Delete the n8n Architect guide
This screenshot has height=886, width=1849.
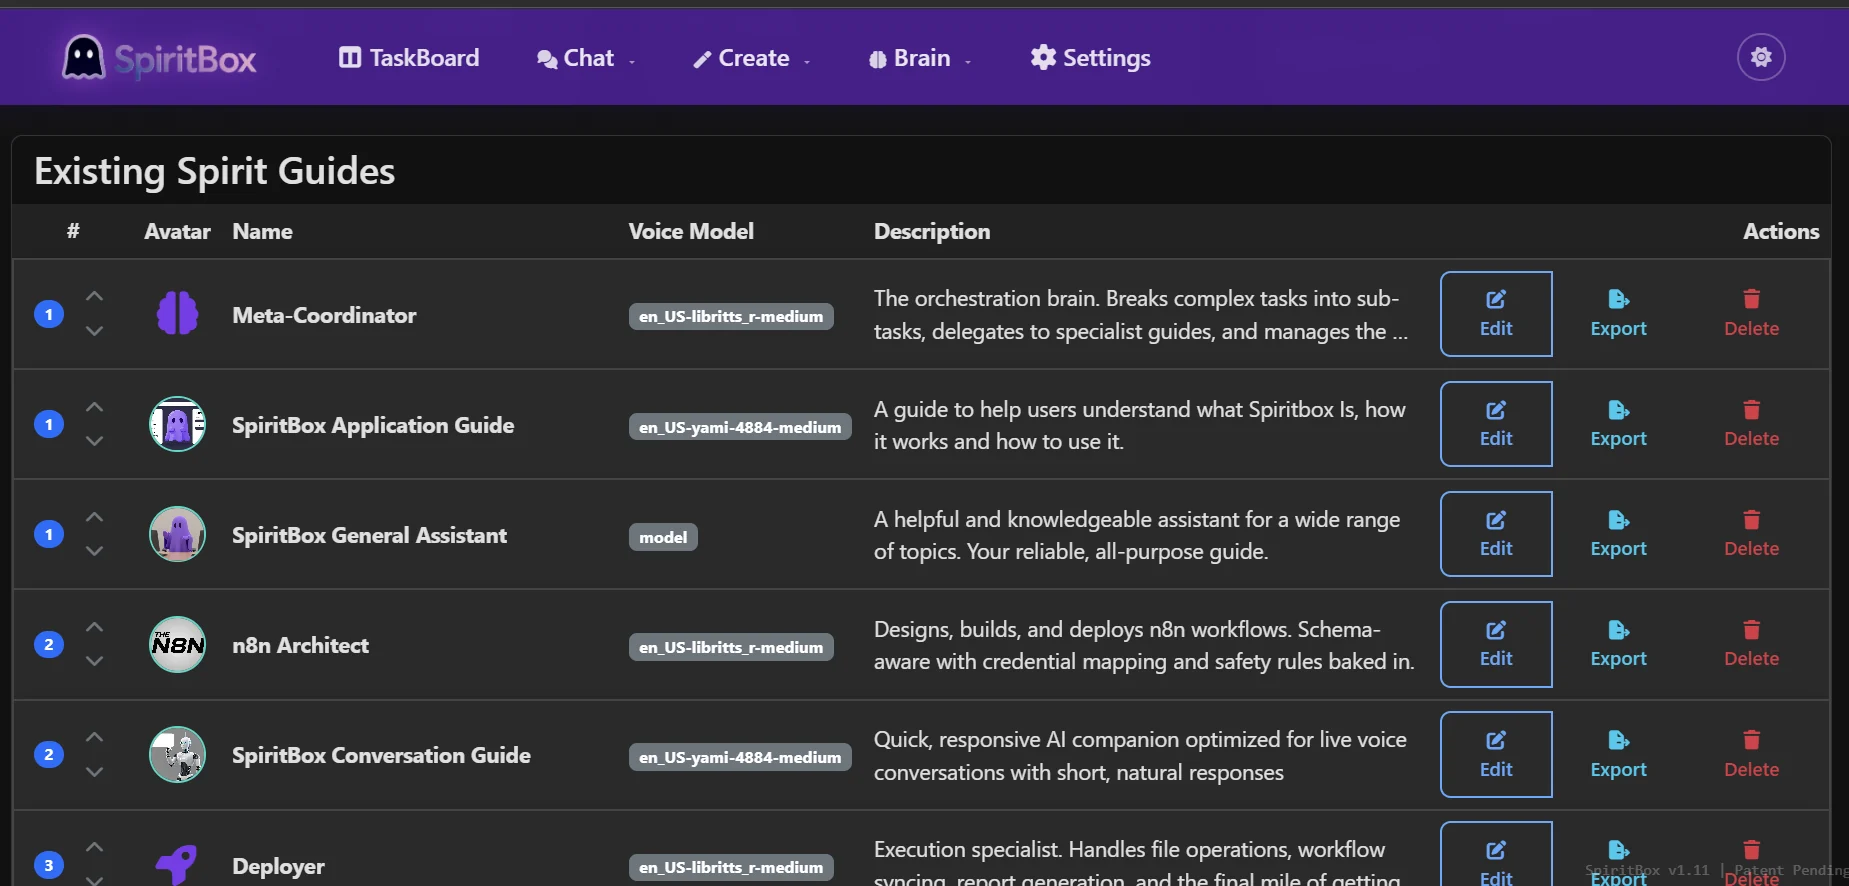(1751, 644)
